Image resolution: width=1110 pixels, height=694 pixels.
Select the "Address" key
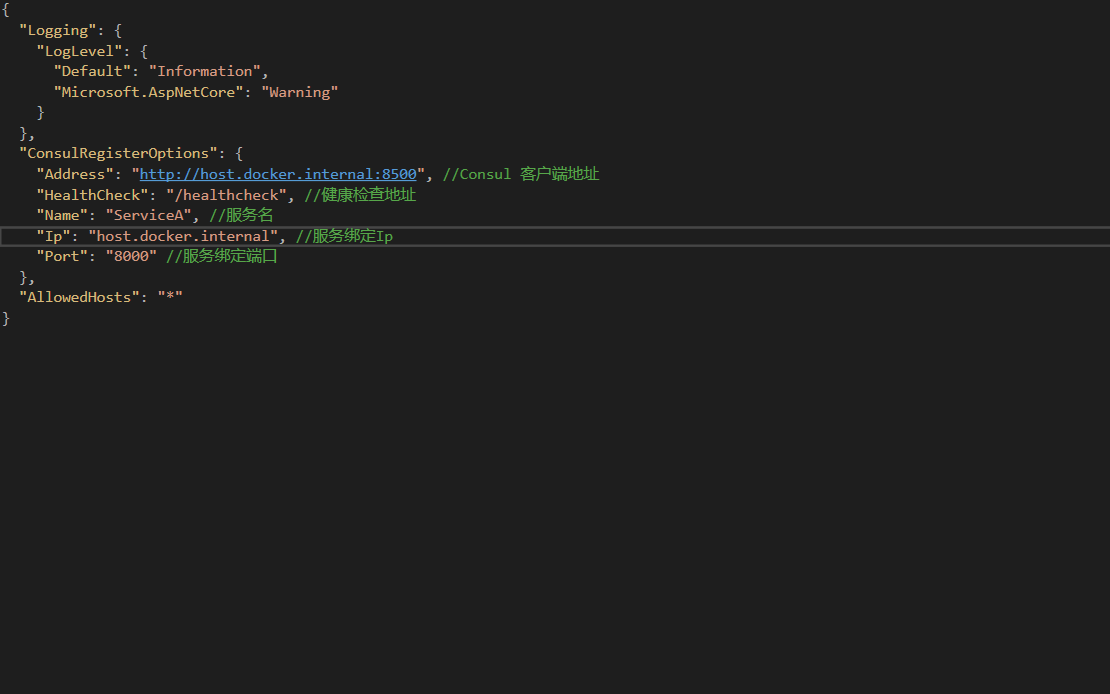point(74,173)
